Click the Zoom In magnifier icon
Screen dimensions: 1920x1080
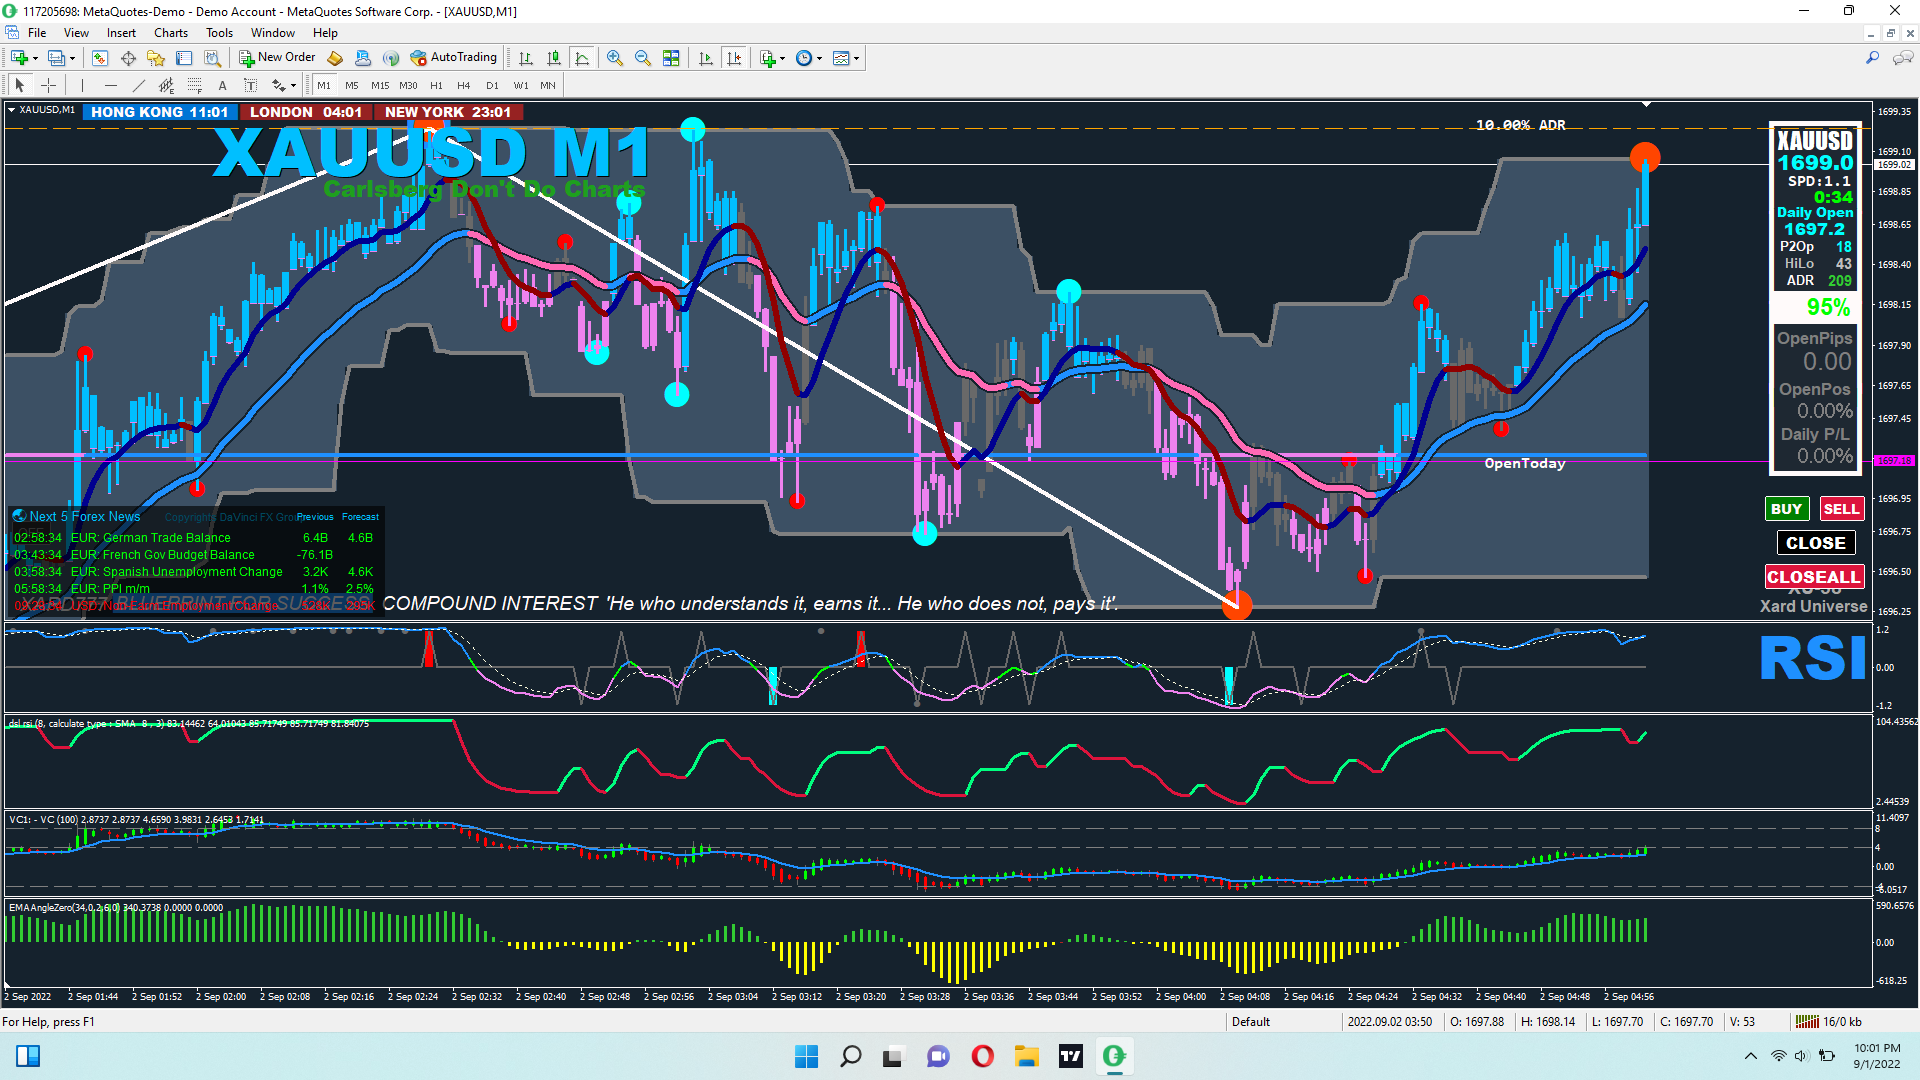[x=615, y=58]
